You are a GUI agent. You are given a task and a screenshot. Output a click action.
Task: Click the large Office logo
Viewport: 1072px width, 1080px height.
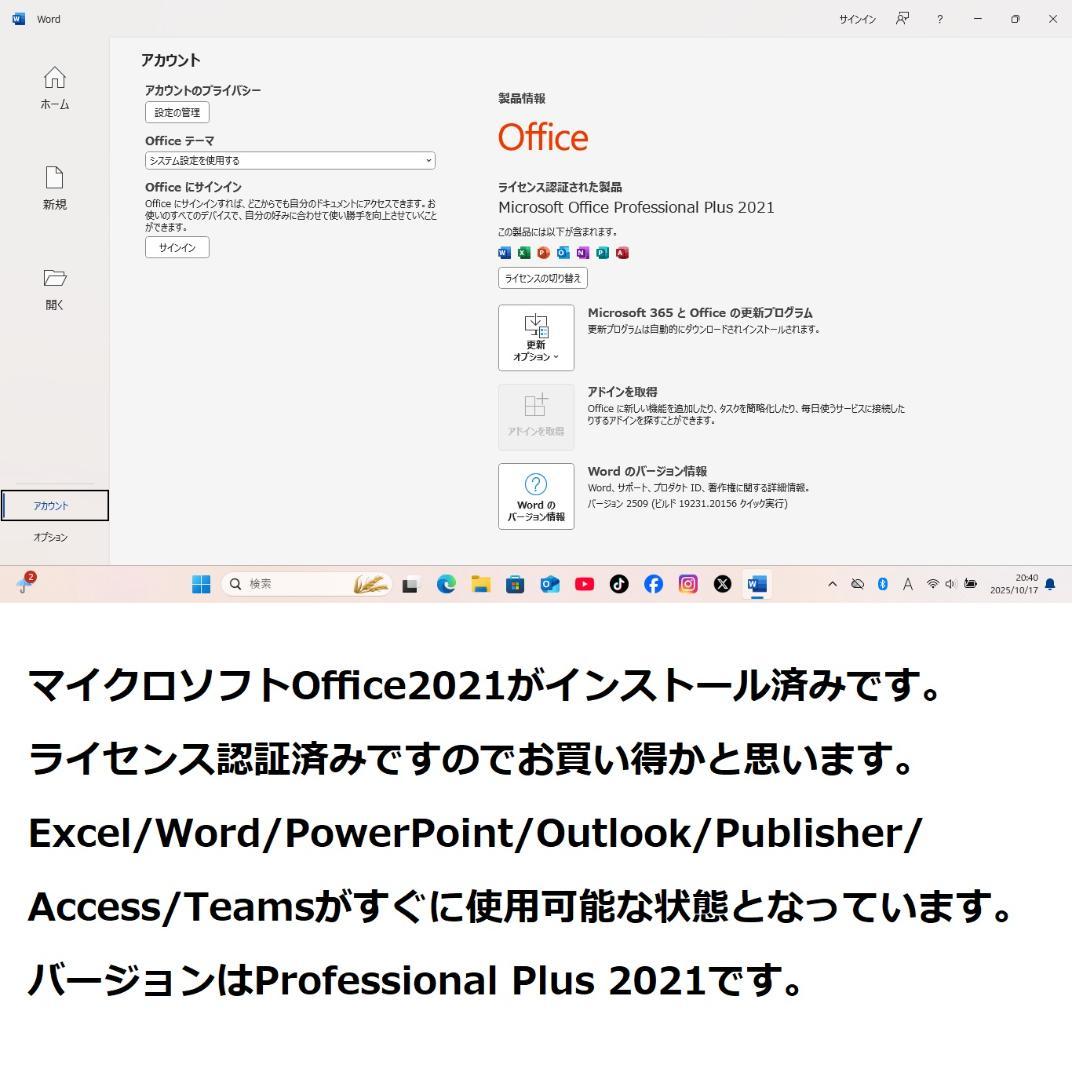pos(543,137)
